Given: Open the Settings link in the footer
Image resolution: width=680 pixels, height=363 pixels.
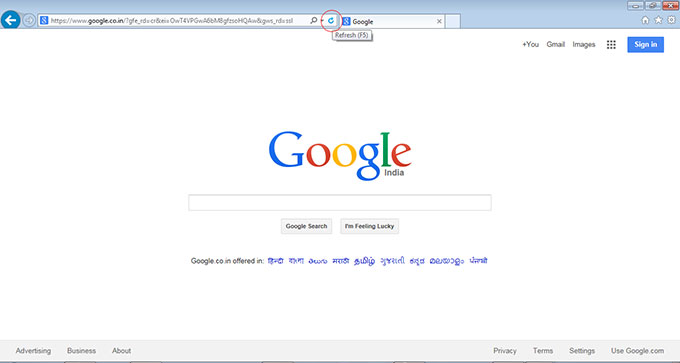Looking at the screenshot, I should tap(582, 351).
